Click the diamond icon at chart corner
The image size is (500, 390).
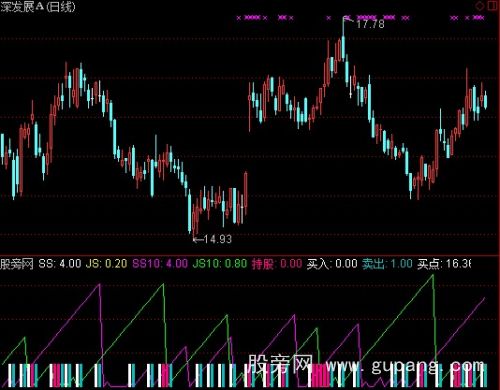[480, 6]
